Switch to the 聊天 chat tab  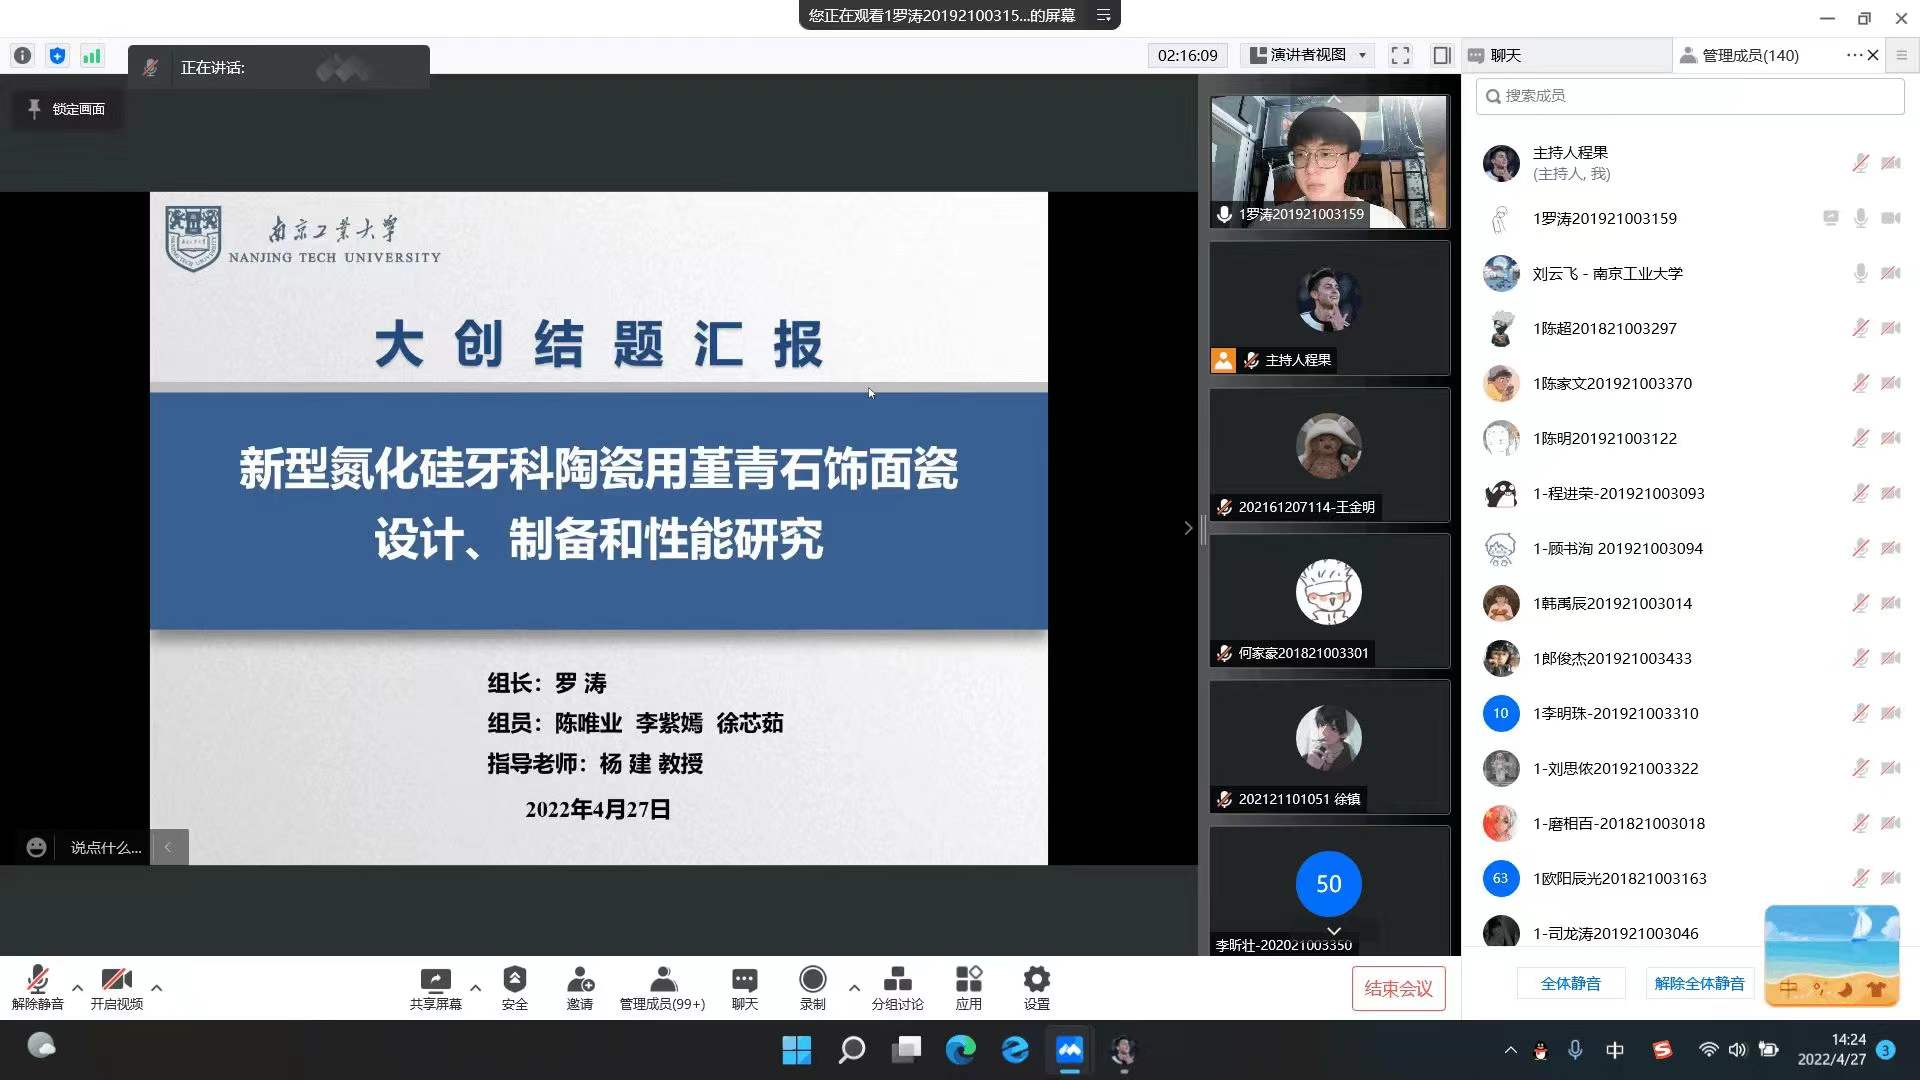click(x=1505, y=55)
